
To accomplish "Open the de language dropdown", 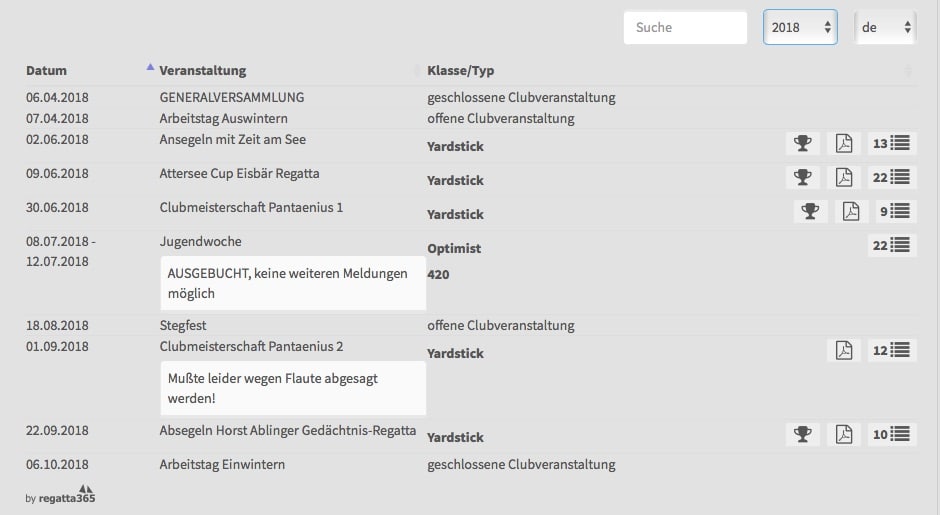I will [x=885, y=28].
